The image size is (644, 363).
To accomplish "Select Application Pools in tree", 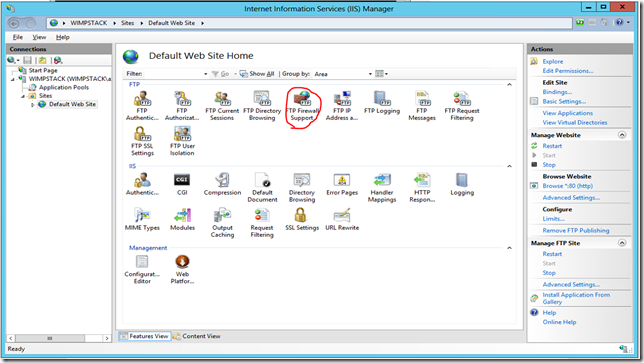I will [x=64, y=87].
